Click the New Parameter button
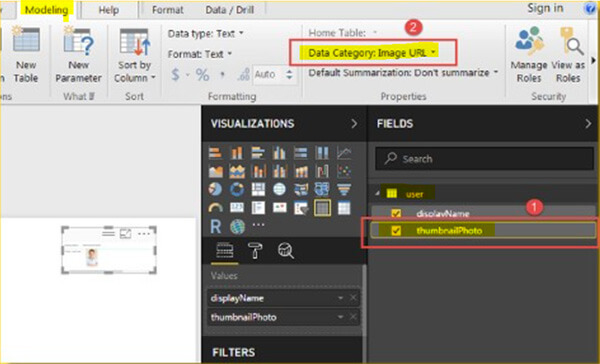Image resolution: width=600 pixels, height=364 pixels. click(78, 55)
